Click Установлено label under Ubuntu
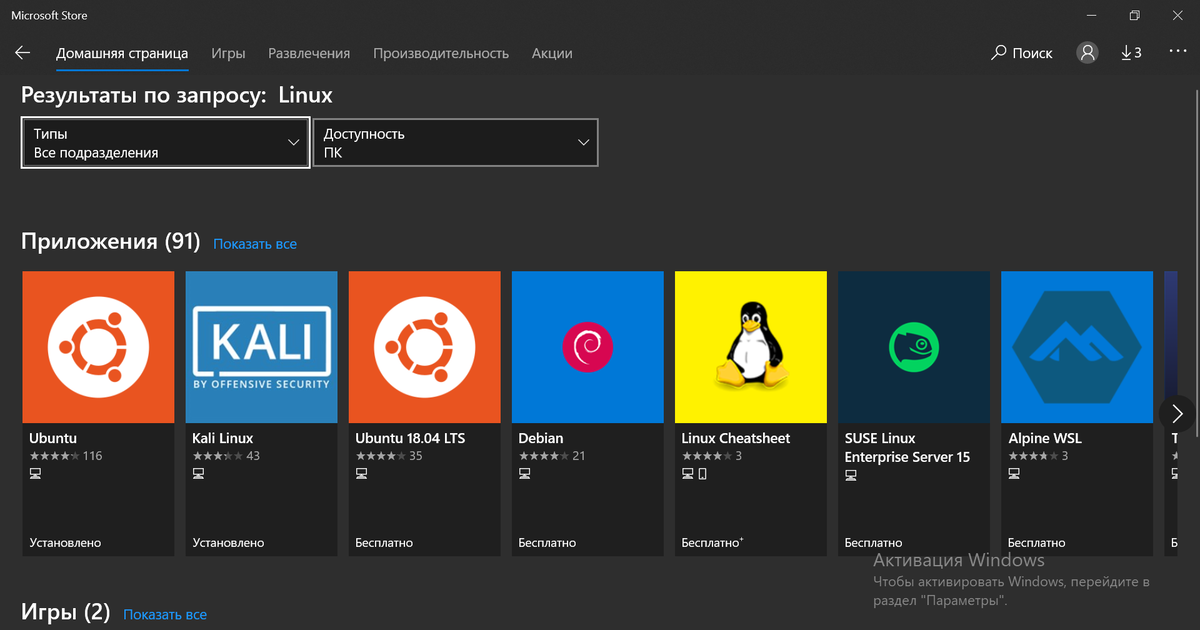Screen dimensions: 1200x630 coord(65,543)
